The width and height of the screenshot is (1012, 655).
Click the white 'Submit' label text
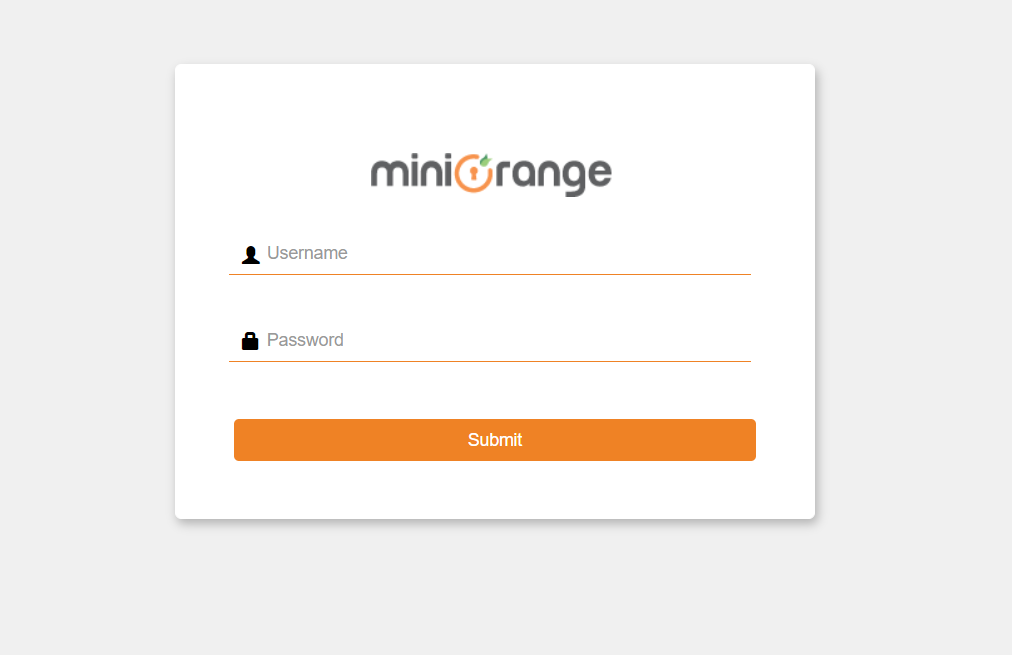(495, 440)
